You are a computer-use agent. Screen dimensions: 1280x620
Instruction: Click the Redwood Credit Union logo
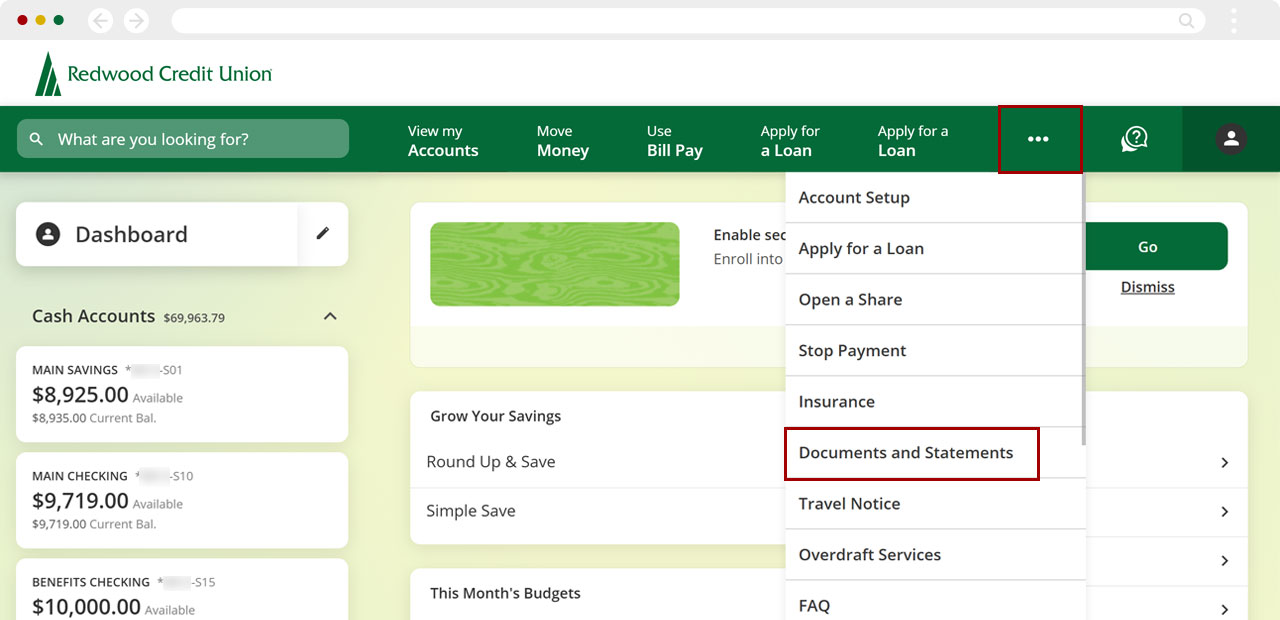[153, 74]
